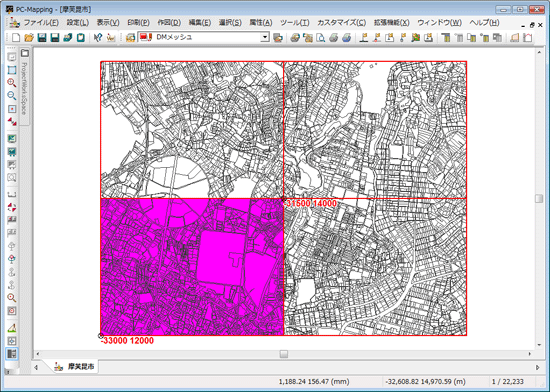The image size is (550, 392).
Task: Open the 属性(A) menu
Action: pos(261,22)
